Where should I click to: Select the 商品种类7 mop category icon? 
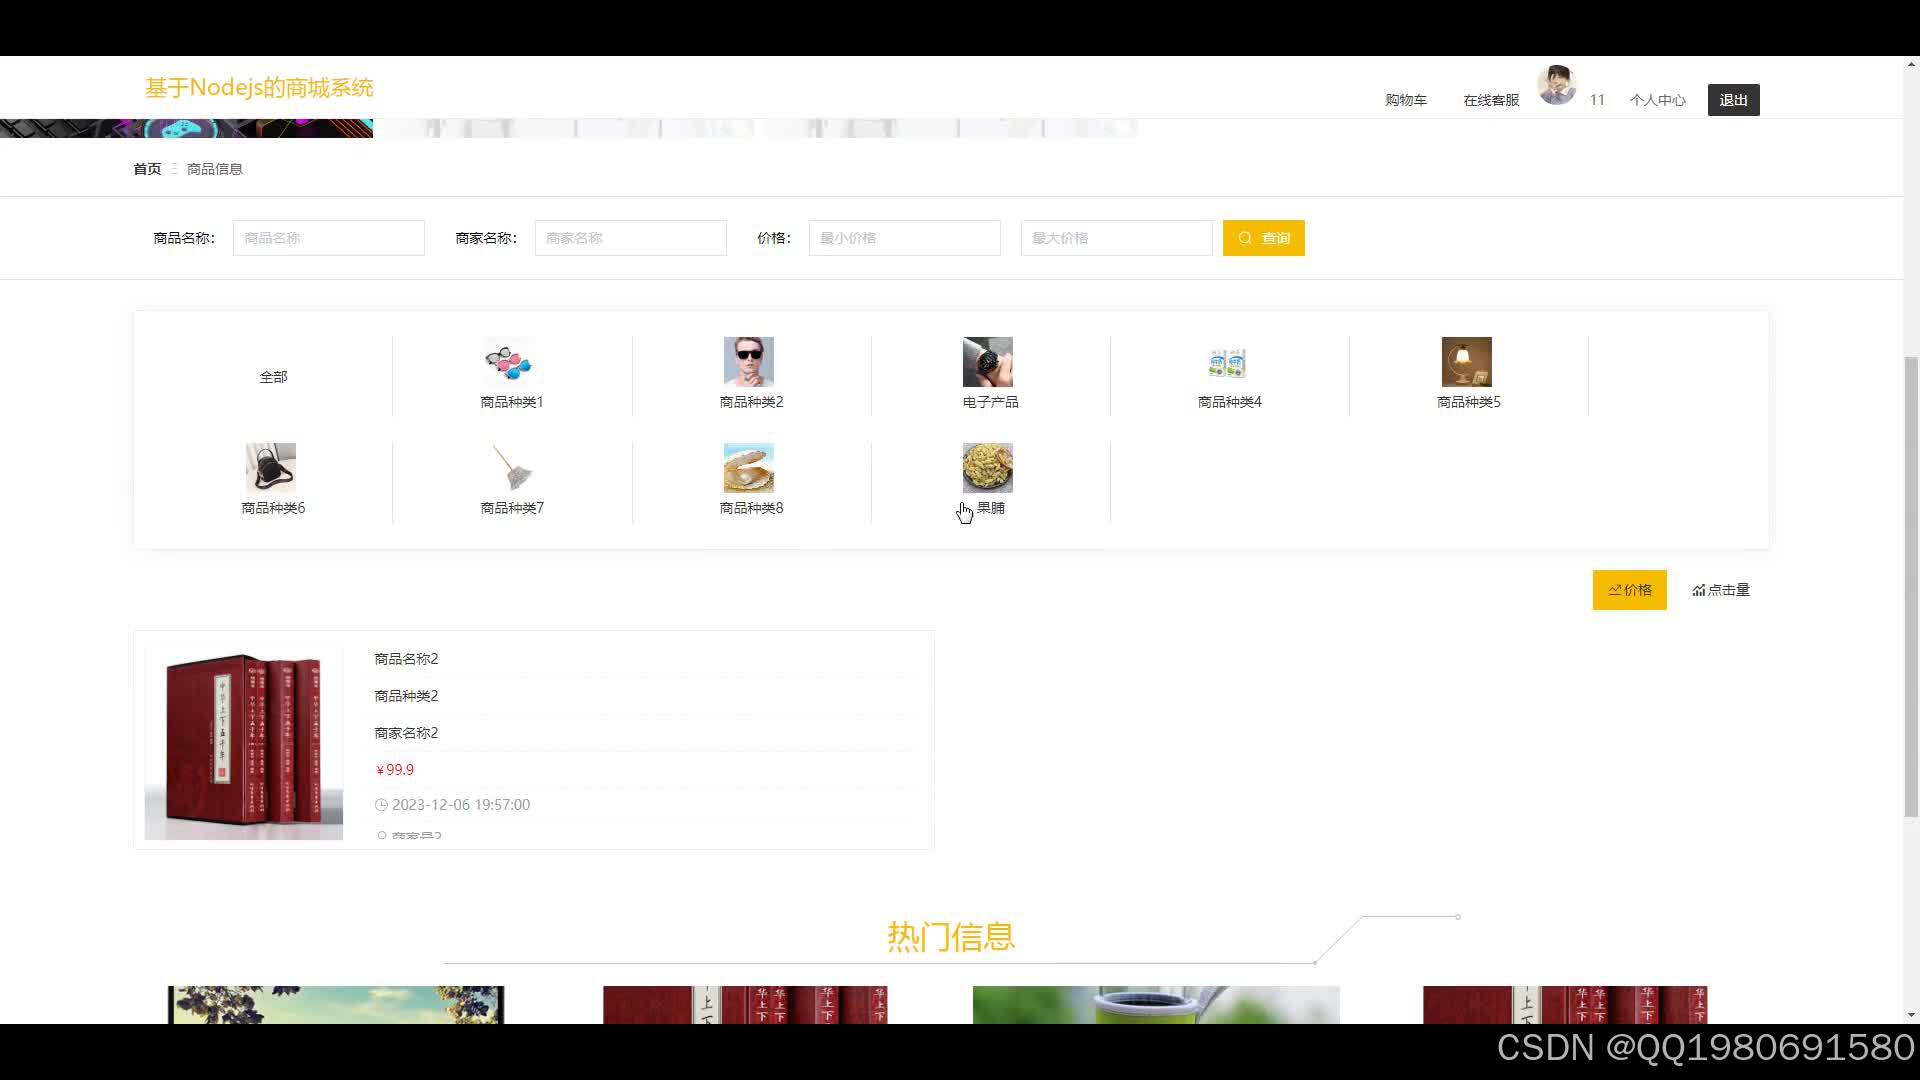tap(510, 467)
